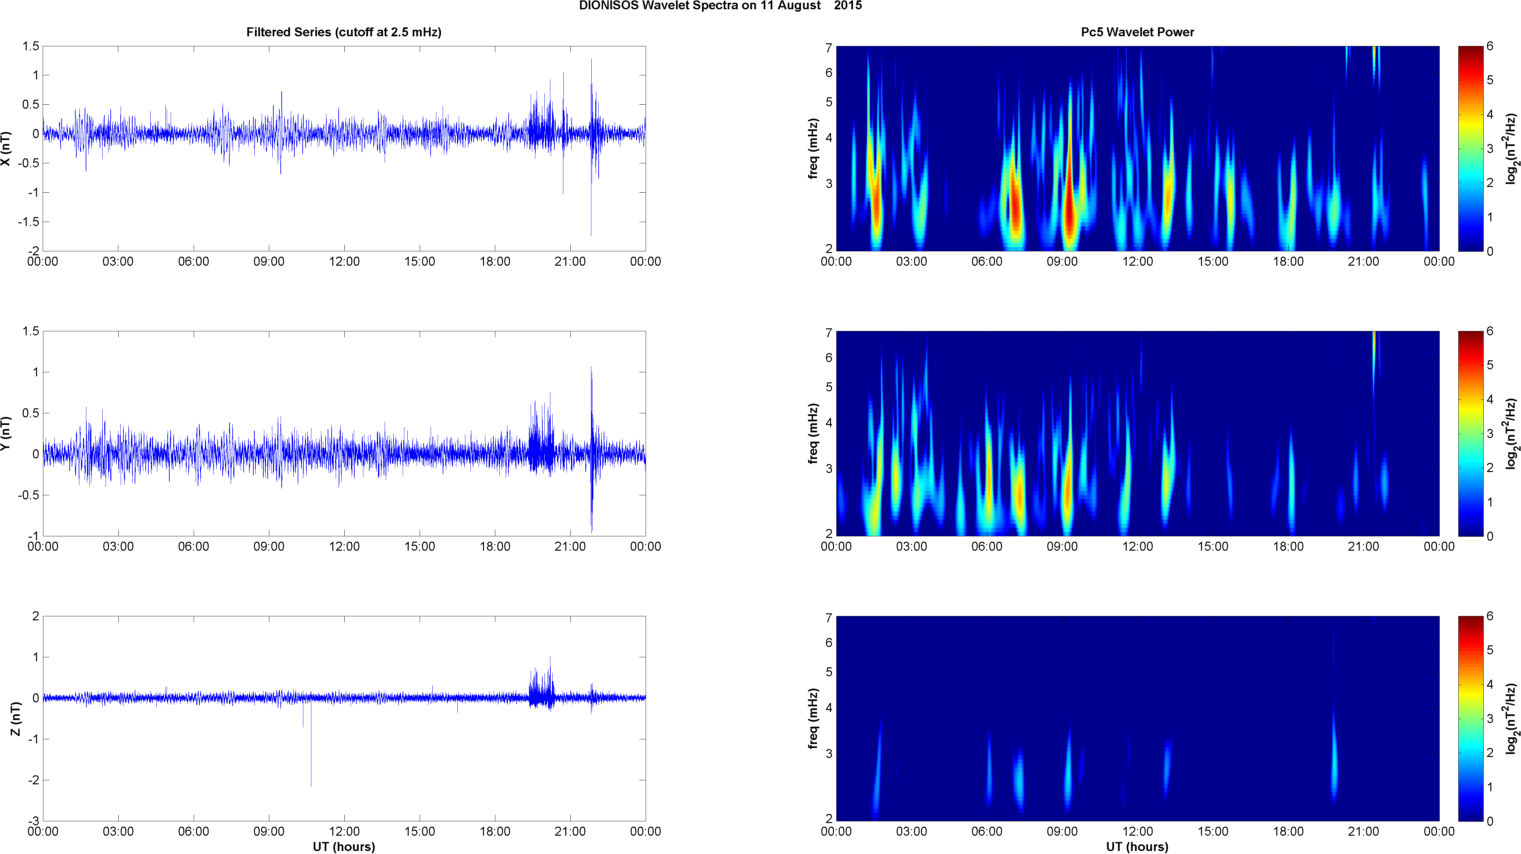The width and height of the screenshot is (1521, 854).
Task: Click the '18:00' tick under the X series plot
Action: click(495, 261)
